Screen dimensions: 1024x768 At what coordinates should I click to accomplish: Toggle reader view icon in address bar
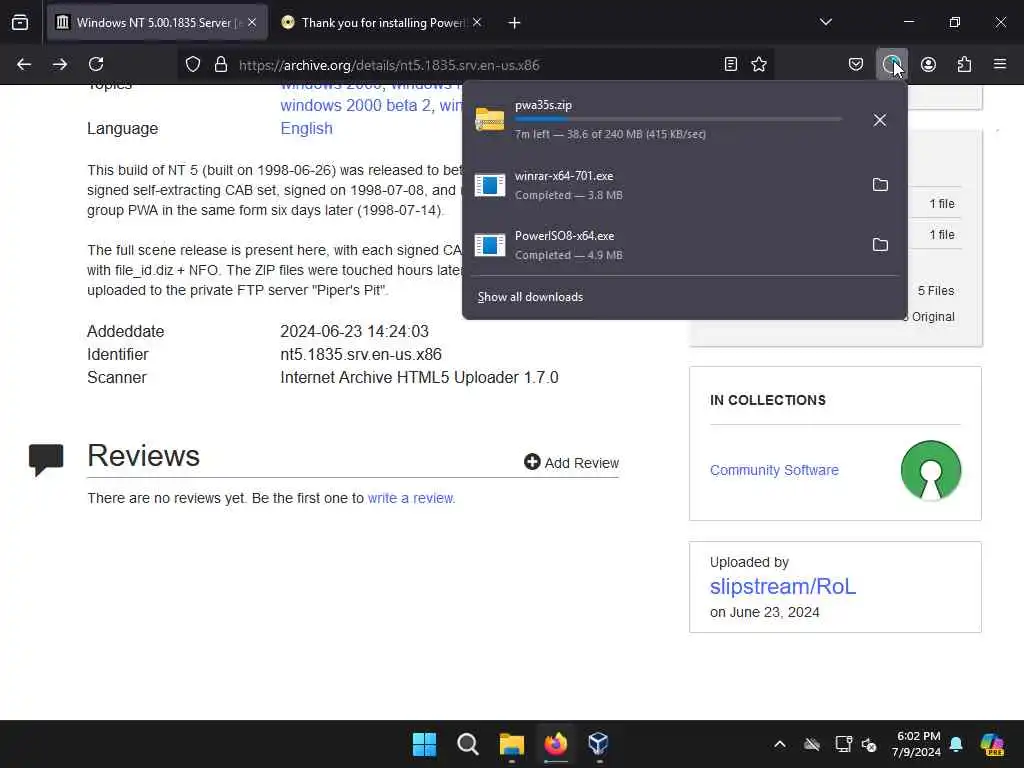731,64
